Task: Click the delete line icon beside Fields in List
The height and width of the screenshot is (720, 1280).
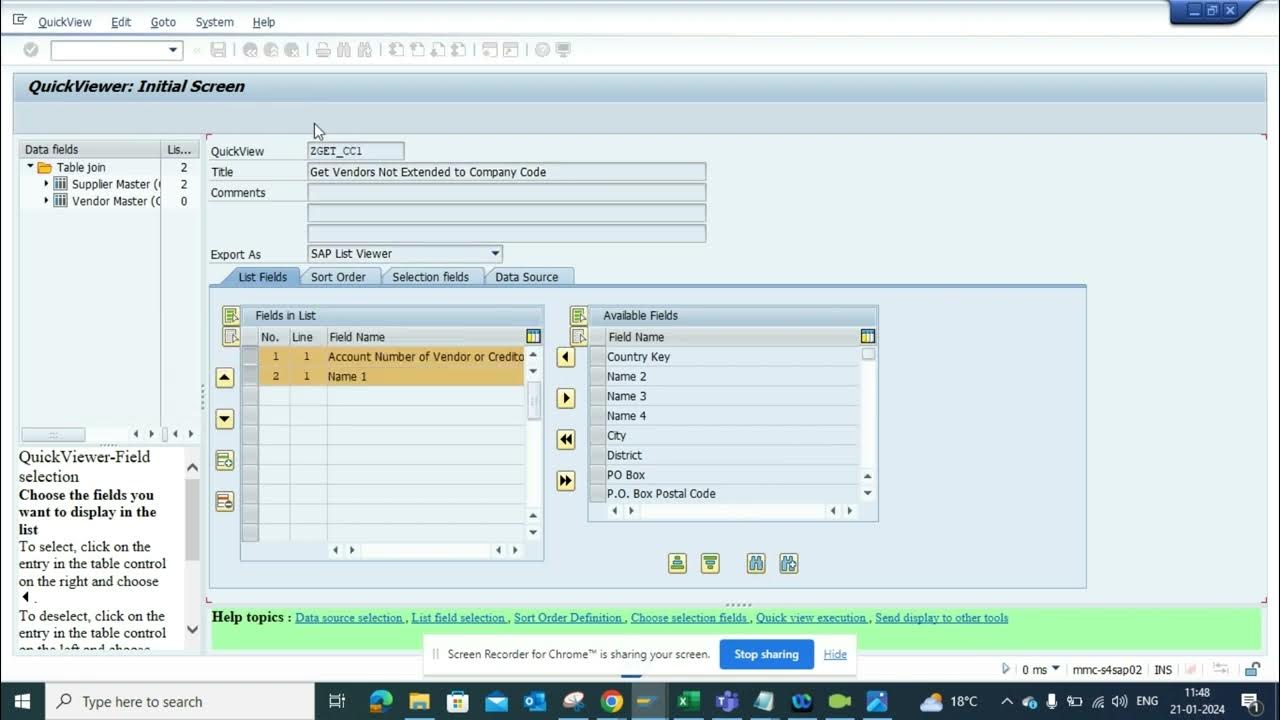Action: [225, 501]
